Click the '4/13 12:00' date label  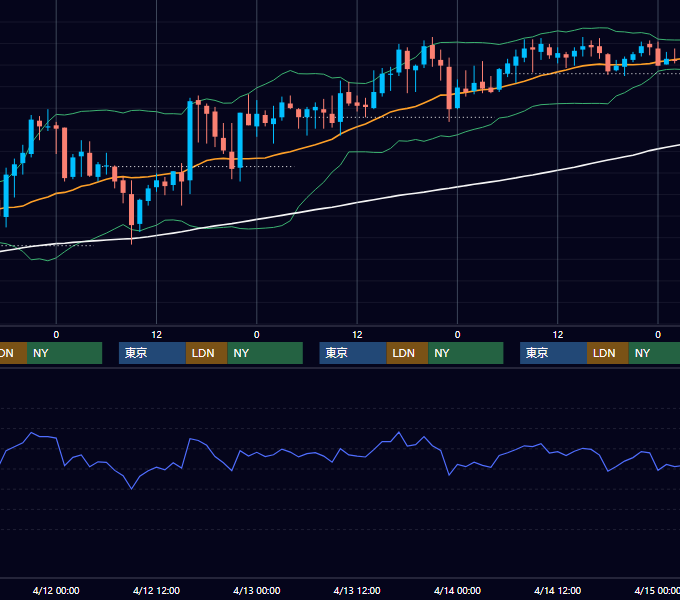tap(357, 590)
